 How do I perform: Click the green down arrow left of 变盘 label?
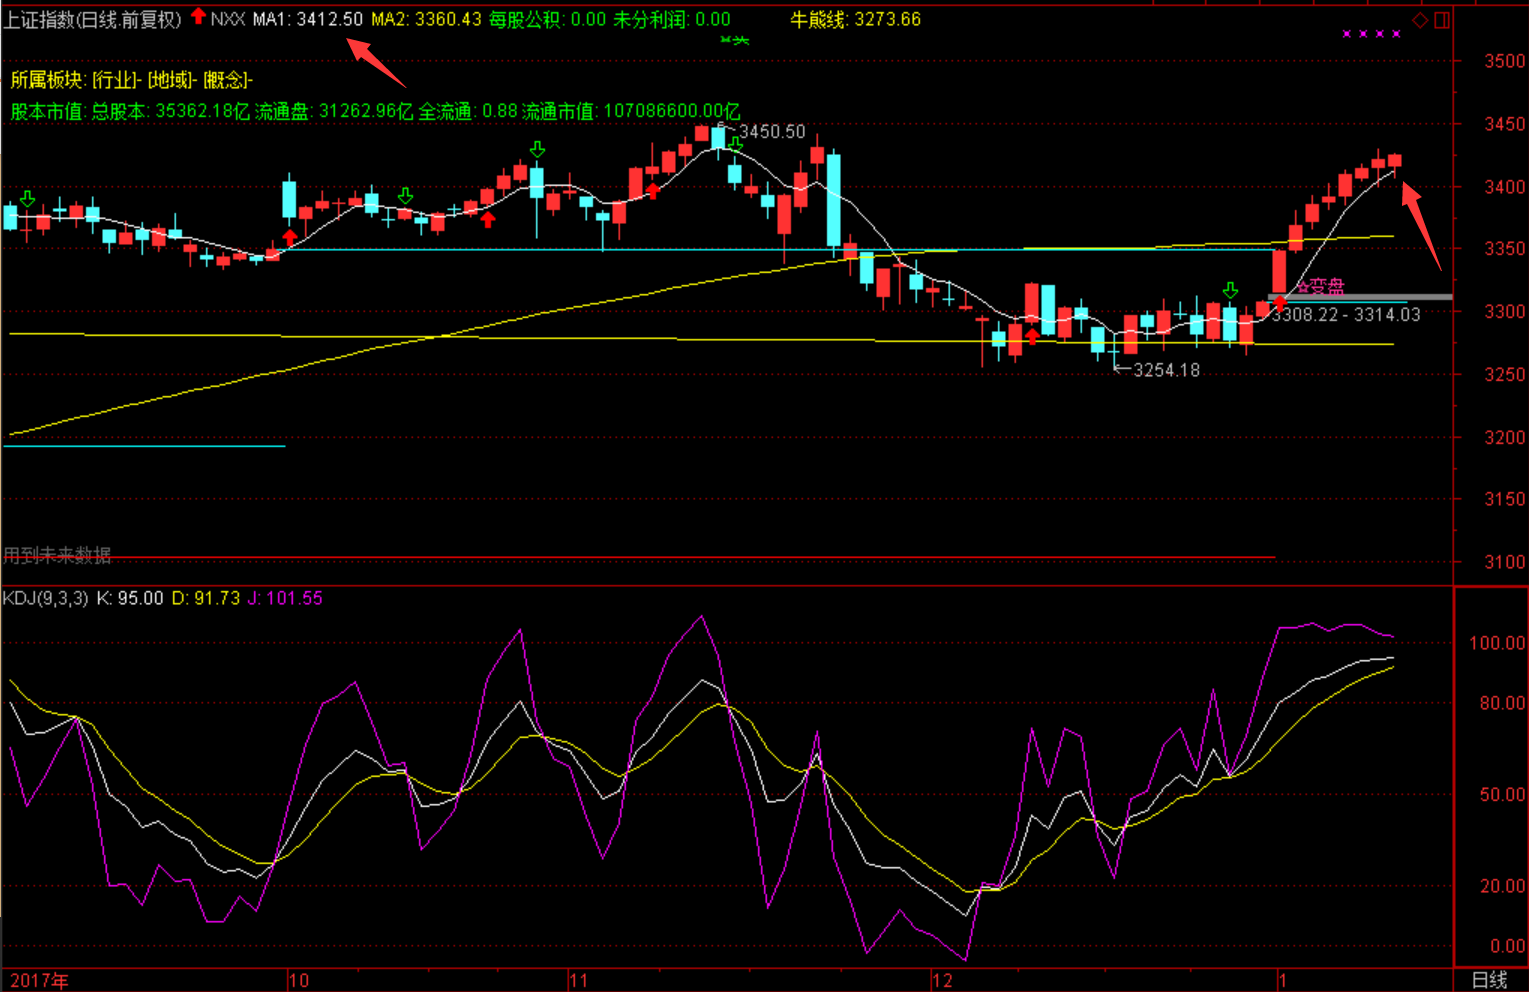pos(1230,290)
